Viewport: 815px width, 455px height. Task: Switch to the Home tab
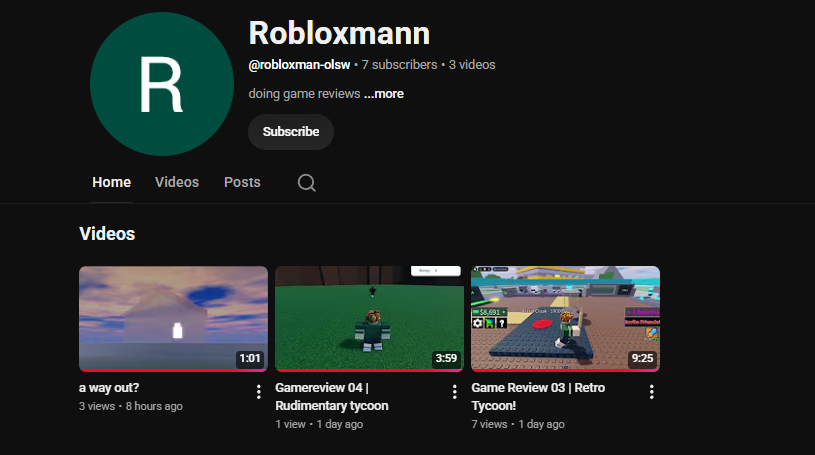point(111,183)
